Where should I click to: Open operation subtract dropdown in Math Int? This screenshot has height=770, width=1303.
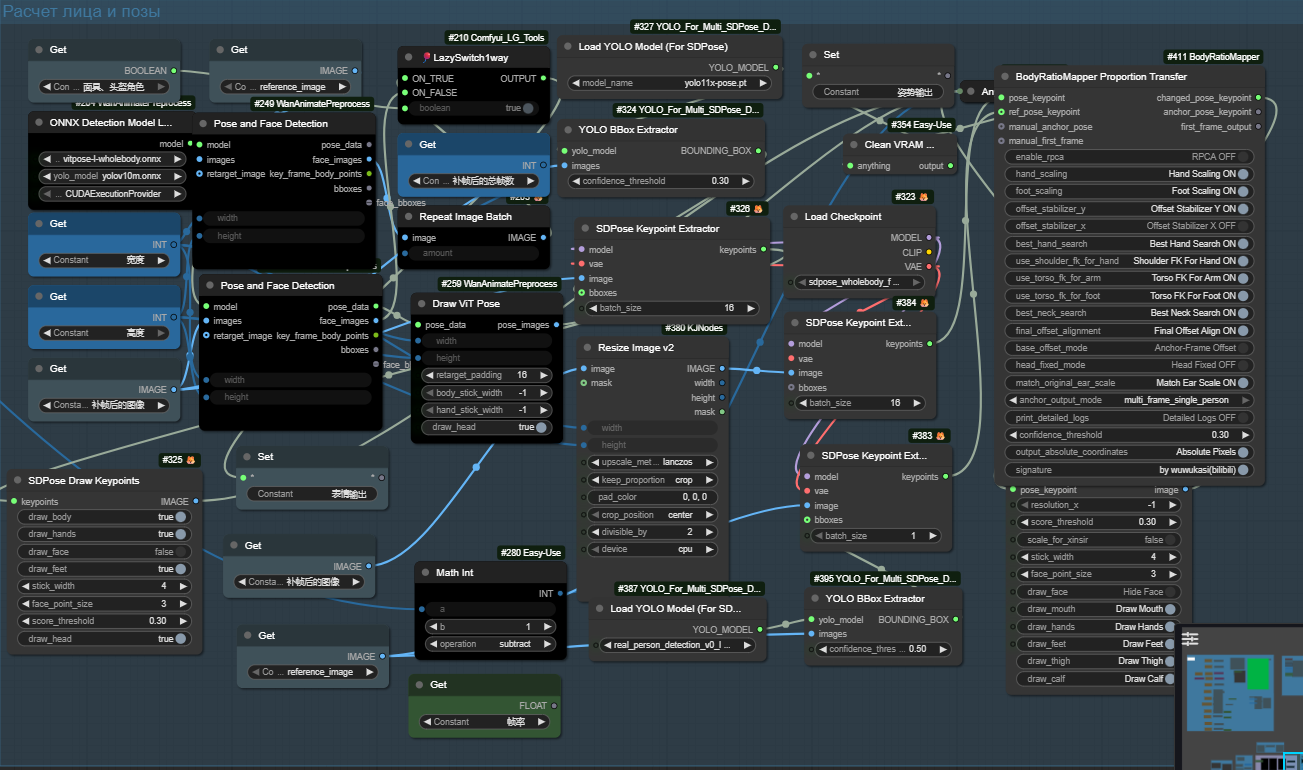click(x=489, y=644)
